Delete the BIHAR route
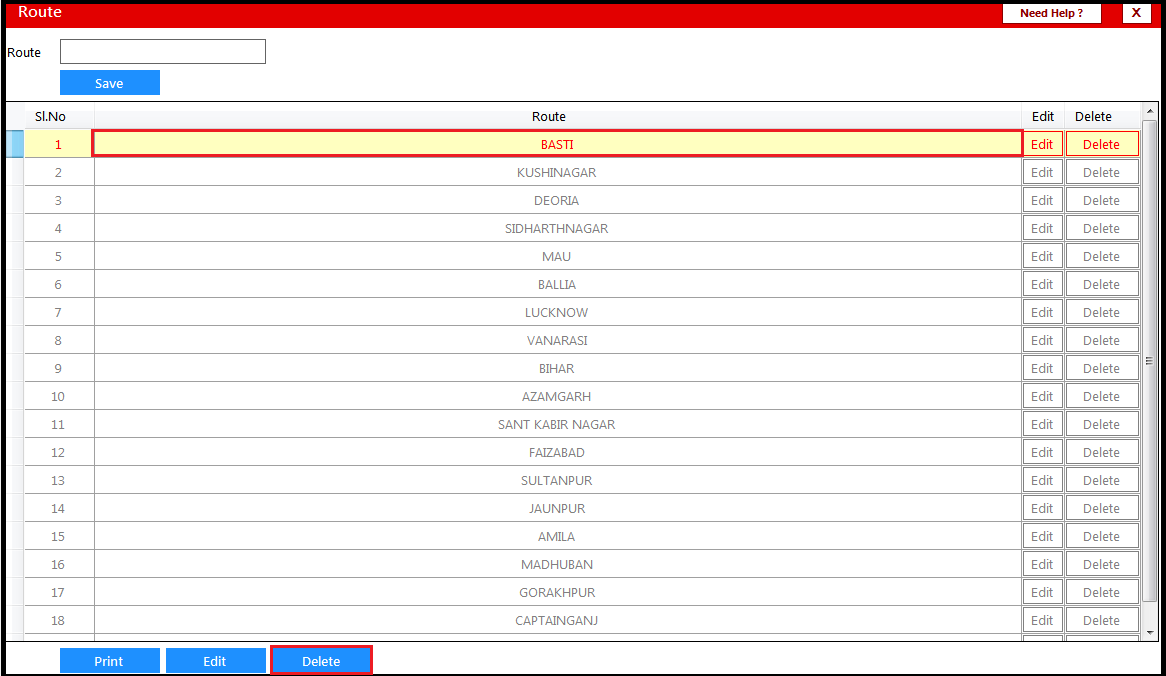Viewport: 1166px width, 676px height. click(1101, 368)
